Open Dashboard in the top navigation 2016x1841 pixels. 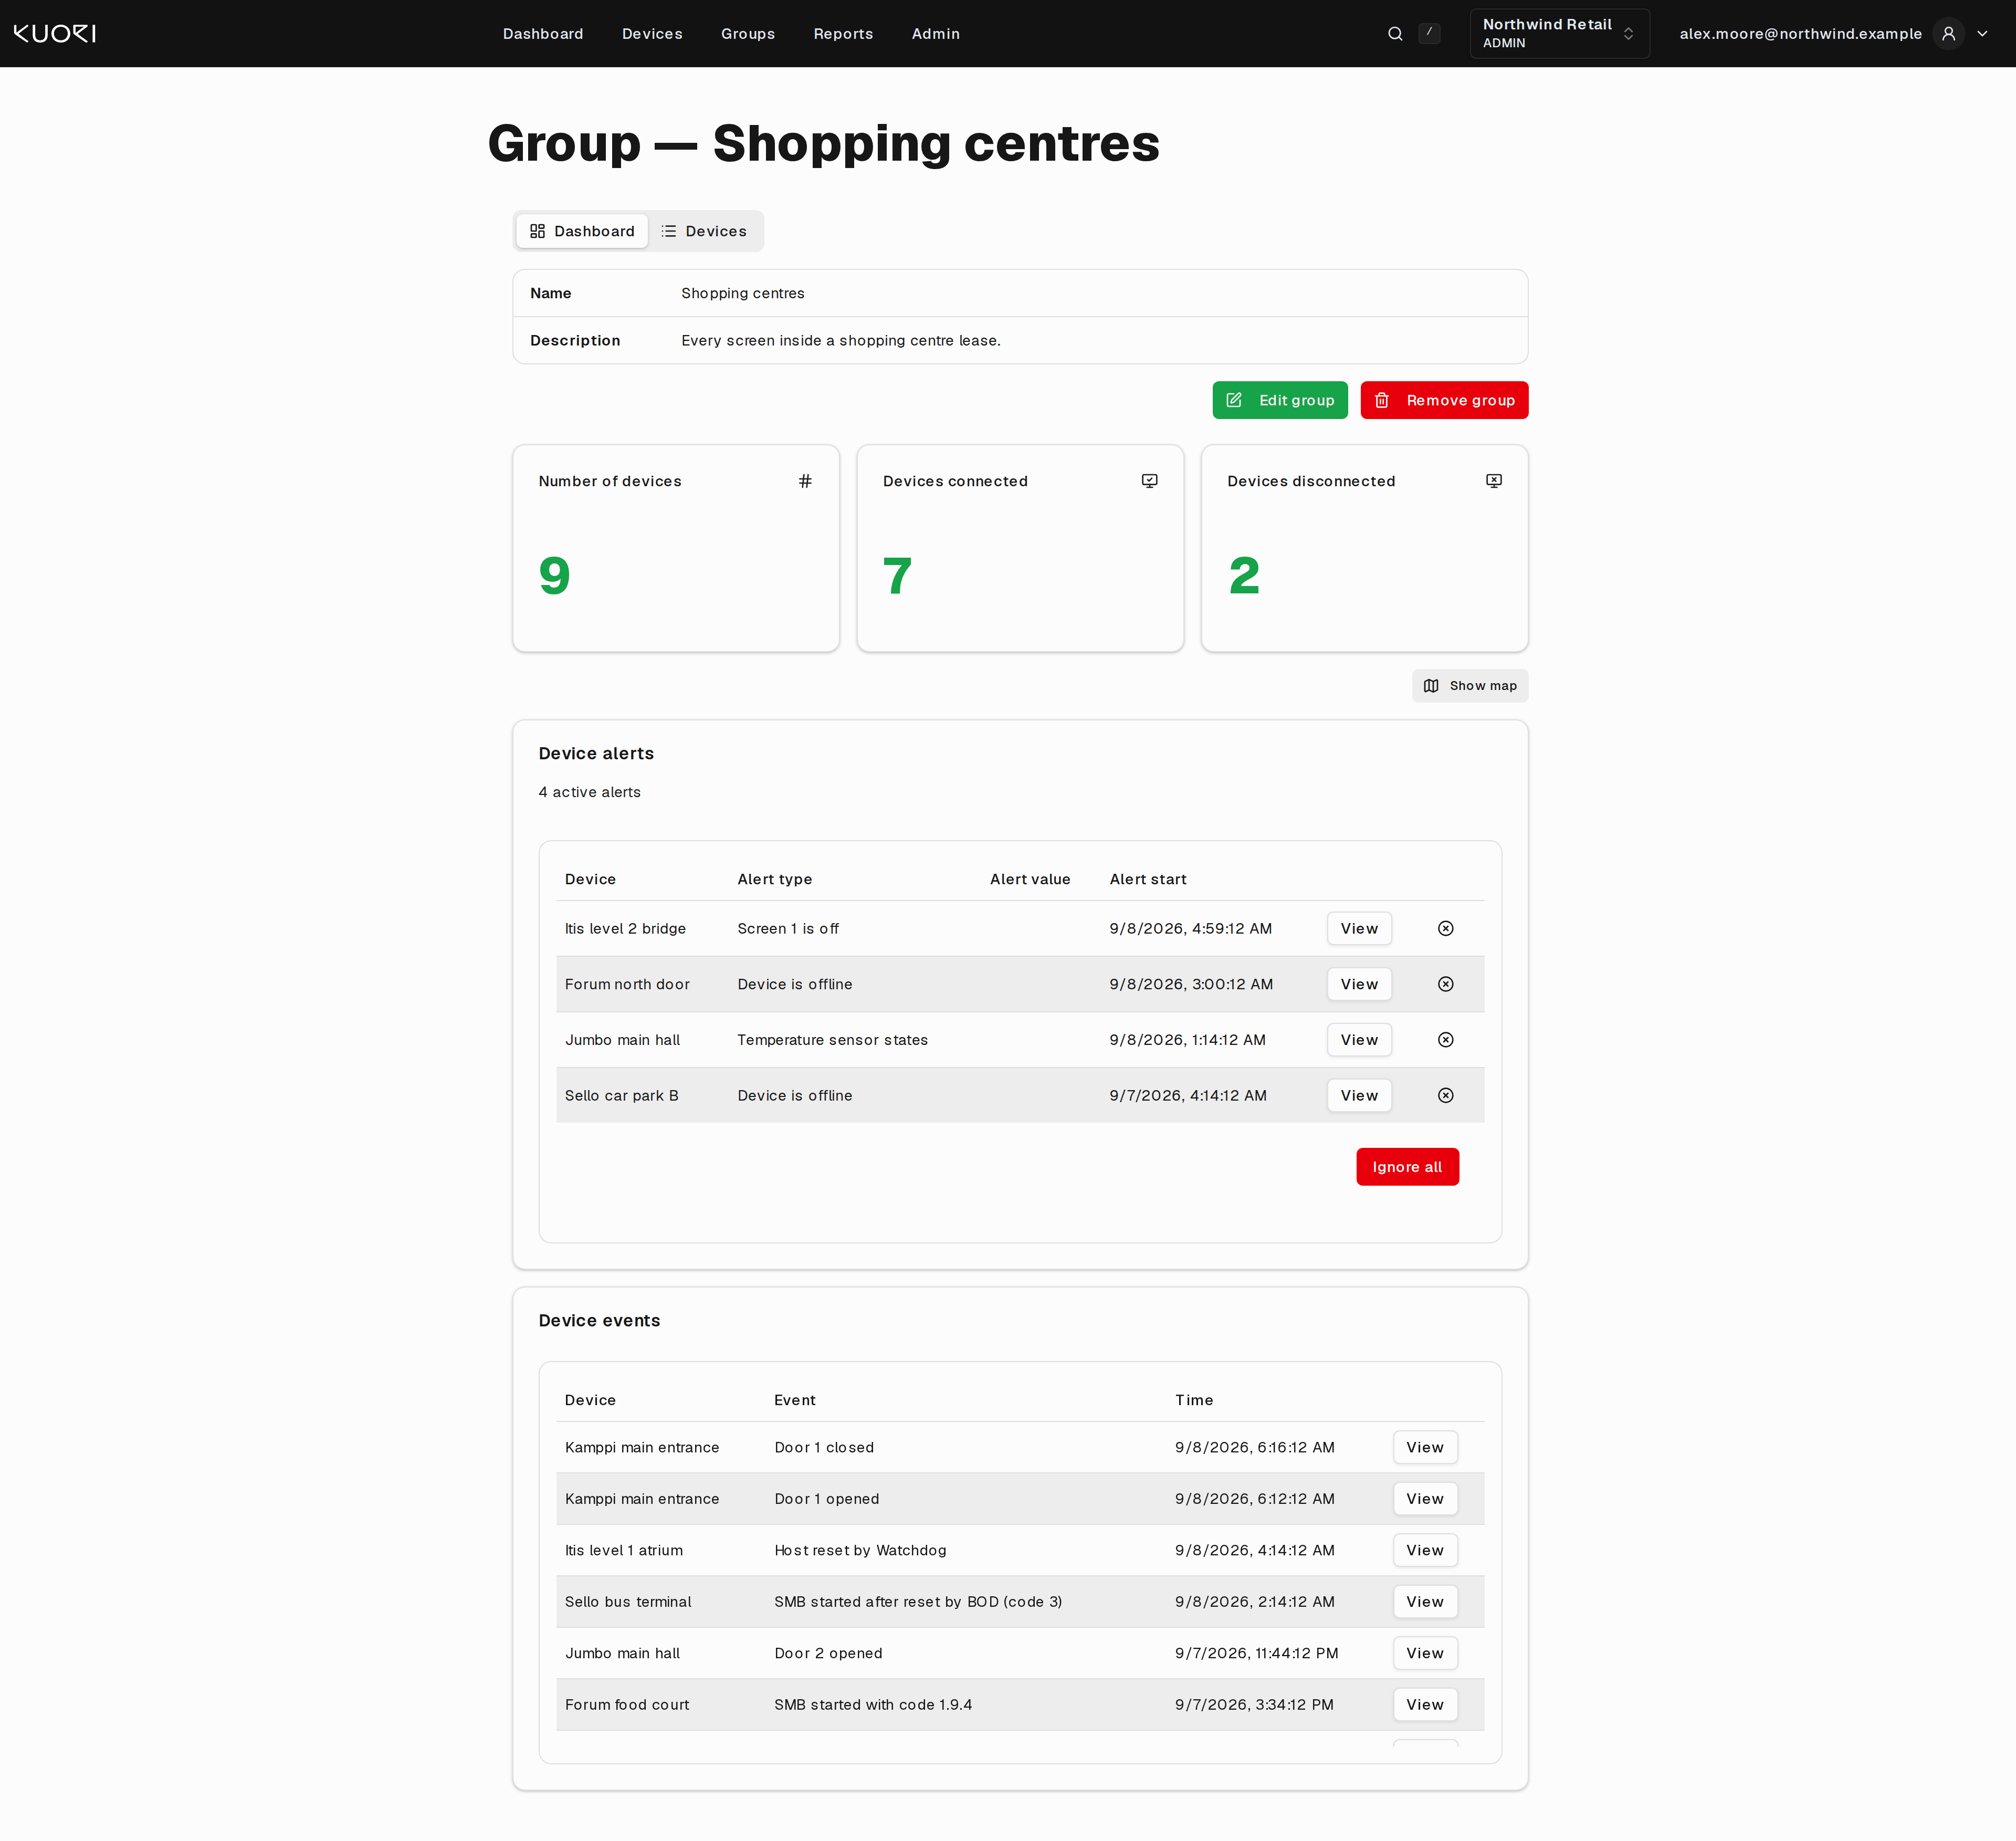click(x=543, y=34)
